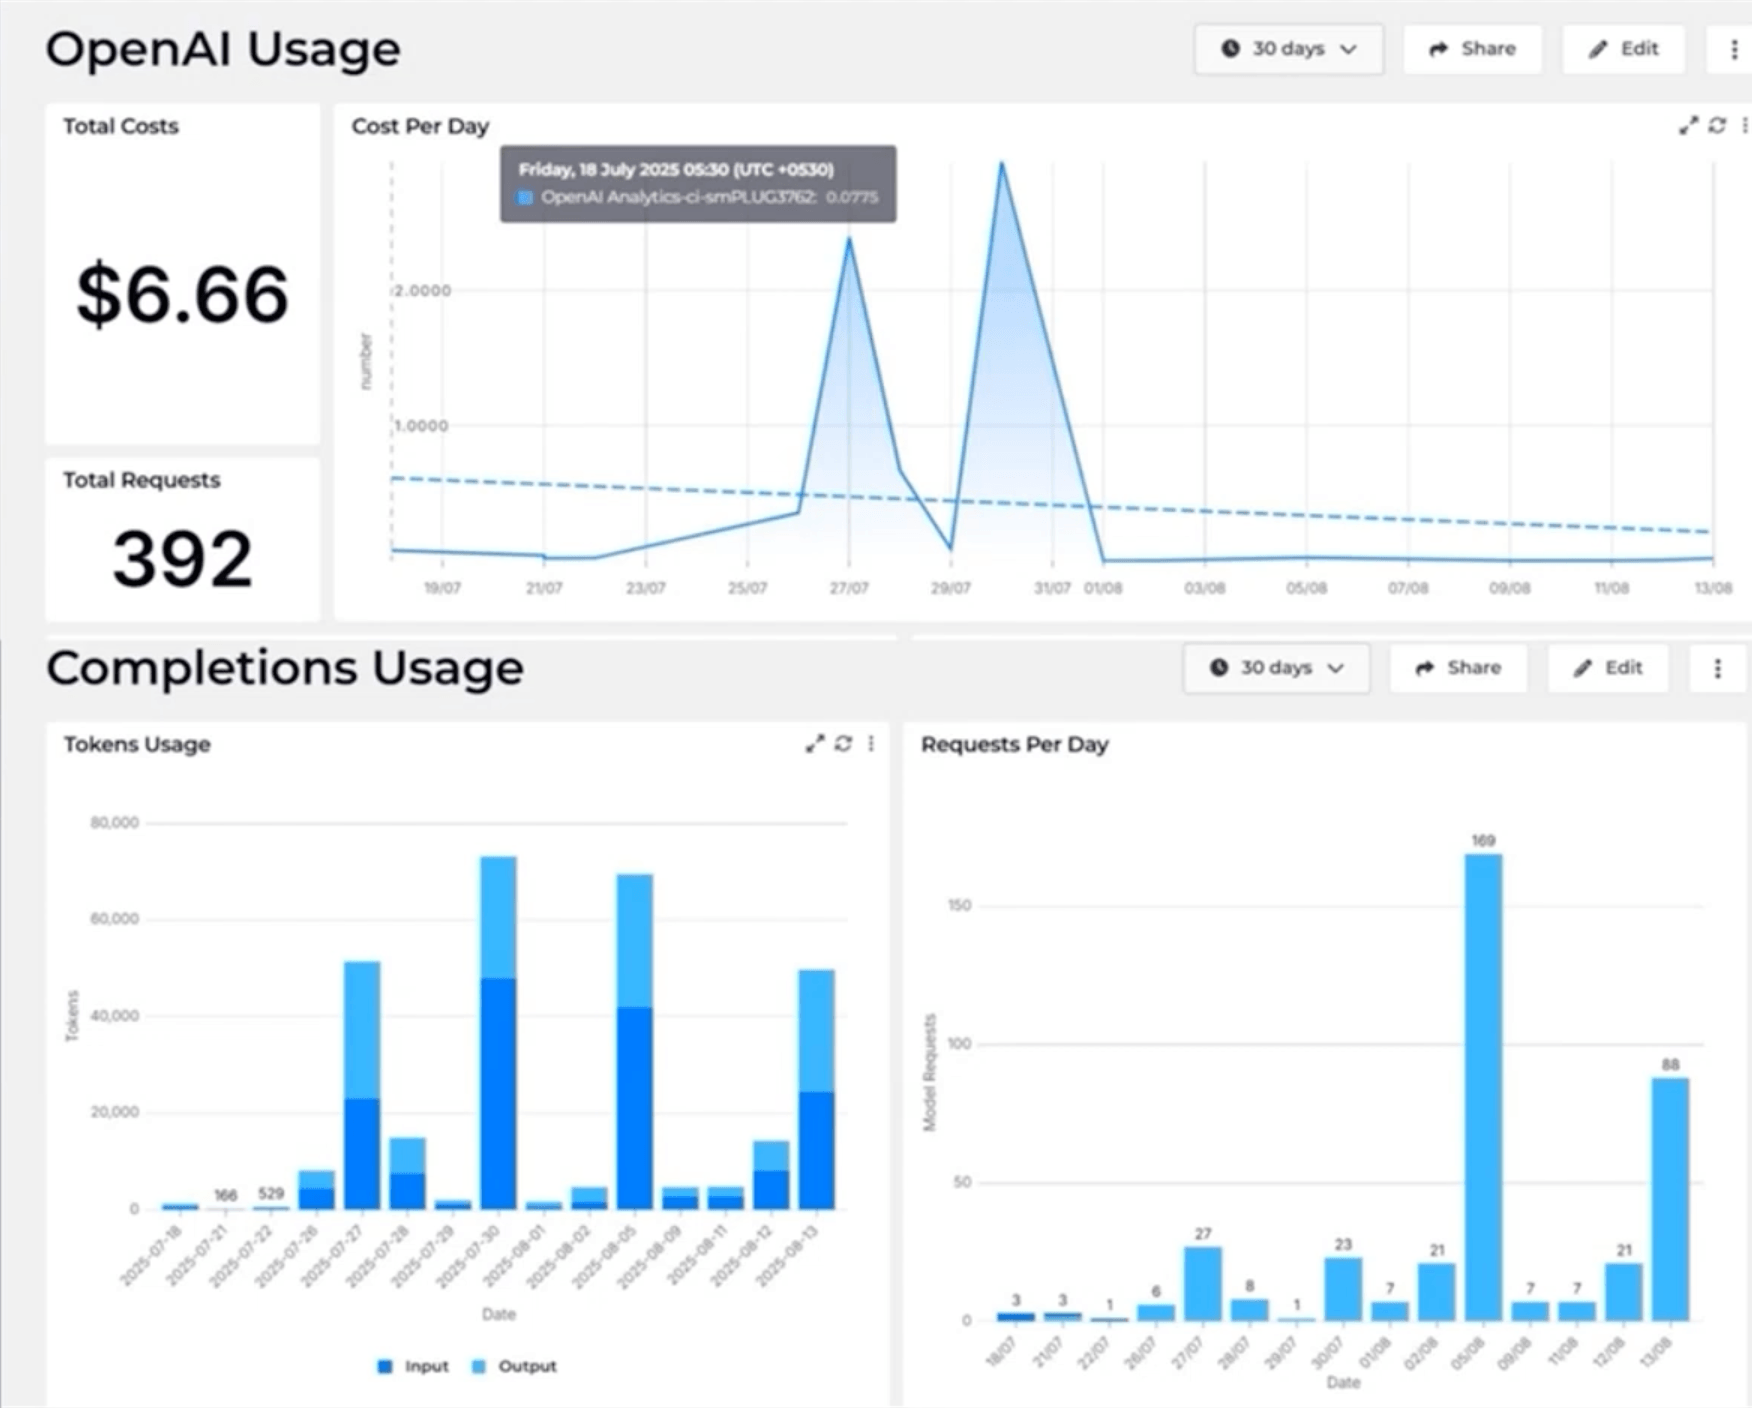The height and width of the screenshot is (1408, 1752).
Task: Click the 88 requests bar for 13/08
Action: pos(1669,1198)
